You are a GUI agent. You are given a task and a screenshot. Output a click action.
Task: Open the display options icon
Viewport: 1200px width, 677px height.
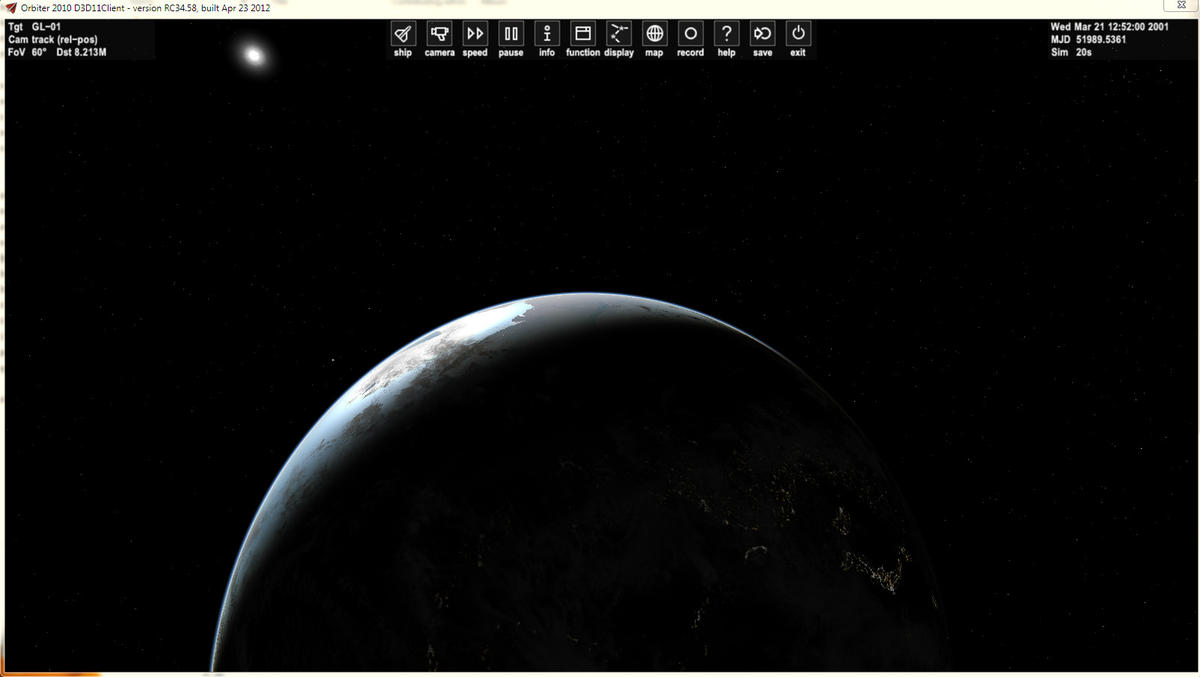pos(619,34)
